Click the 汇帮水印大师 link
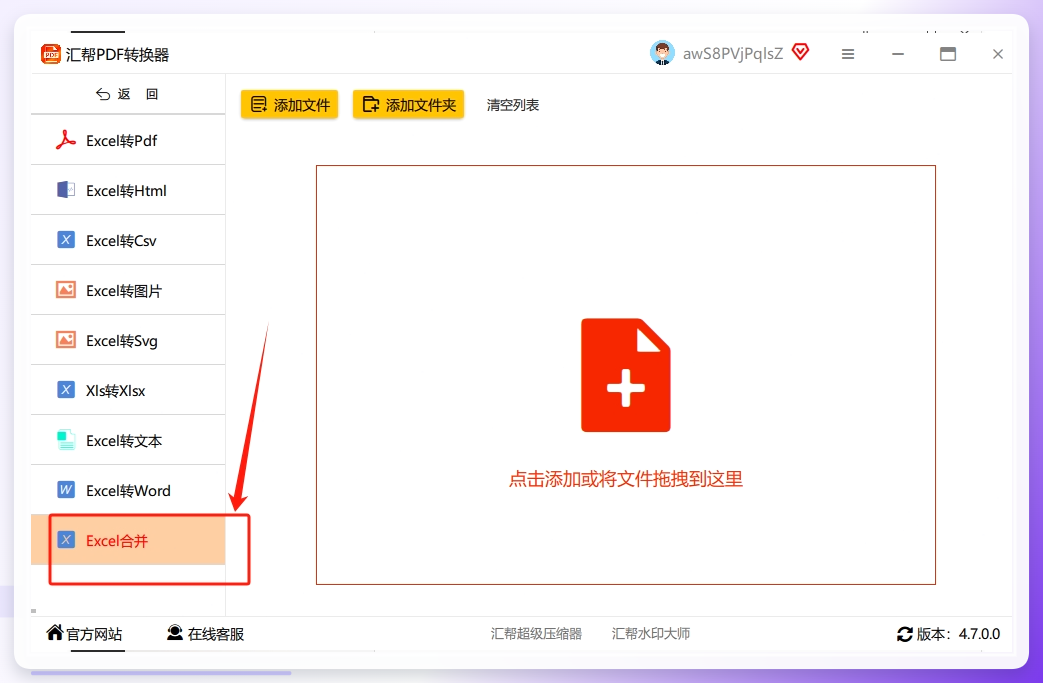Image resolution: width=1043 pixels, height=683 pixels. click(651, 634)
